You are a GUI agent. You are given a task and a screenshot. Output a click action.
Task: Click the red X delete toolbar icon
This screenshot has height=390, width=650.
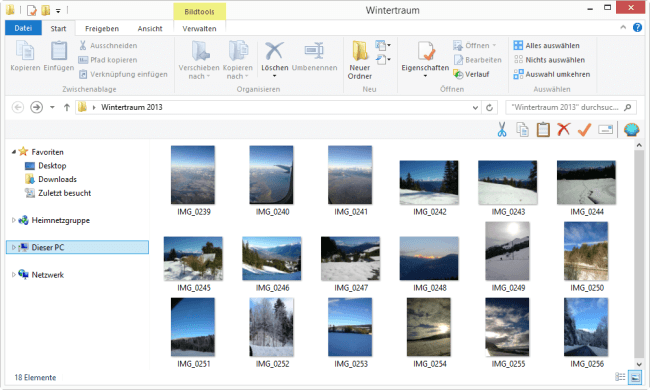pos(563,130)
